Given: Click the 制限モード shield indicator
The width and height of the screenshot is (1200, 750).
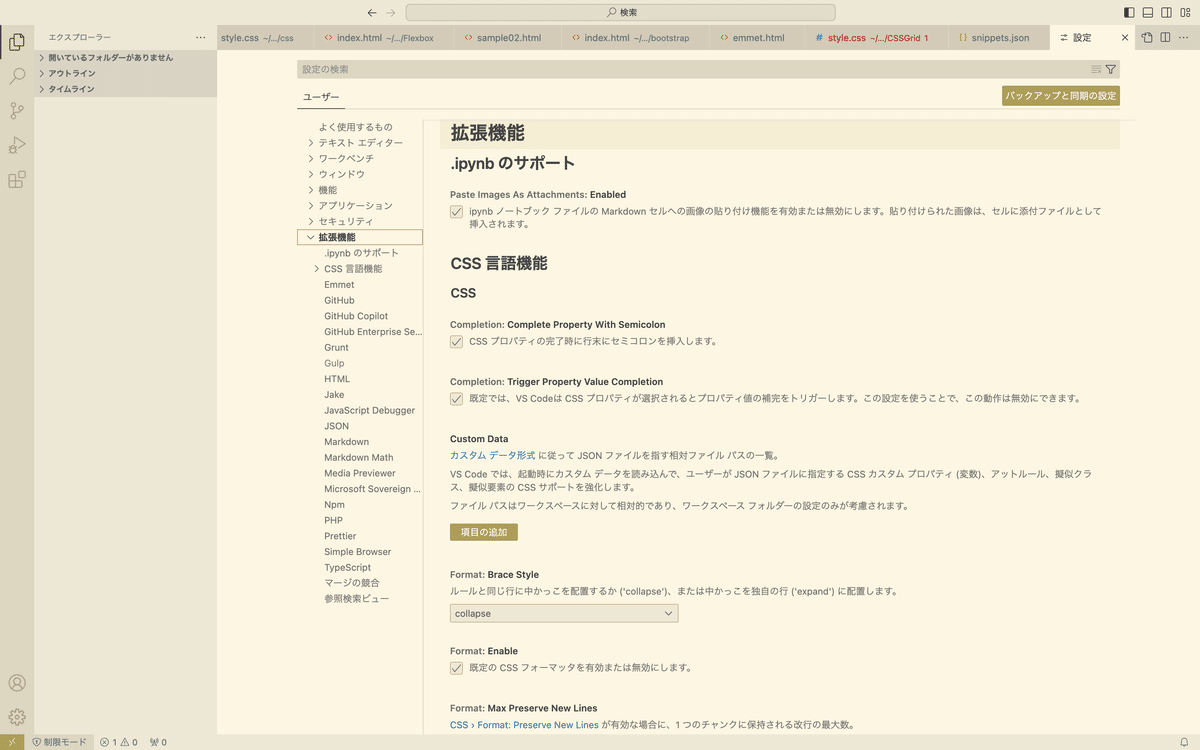Looking at the screenshot, I should click(59, 742).
